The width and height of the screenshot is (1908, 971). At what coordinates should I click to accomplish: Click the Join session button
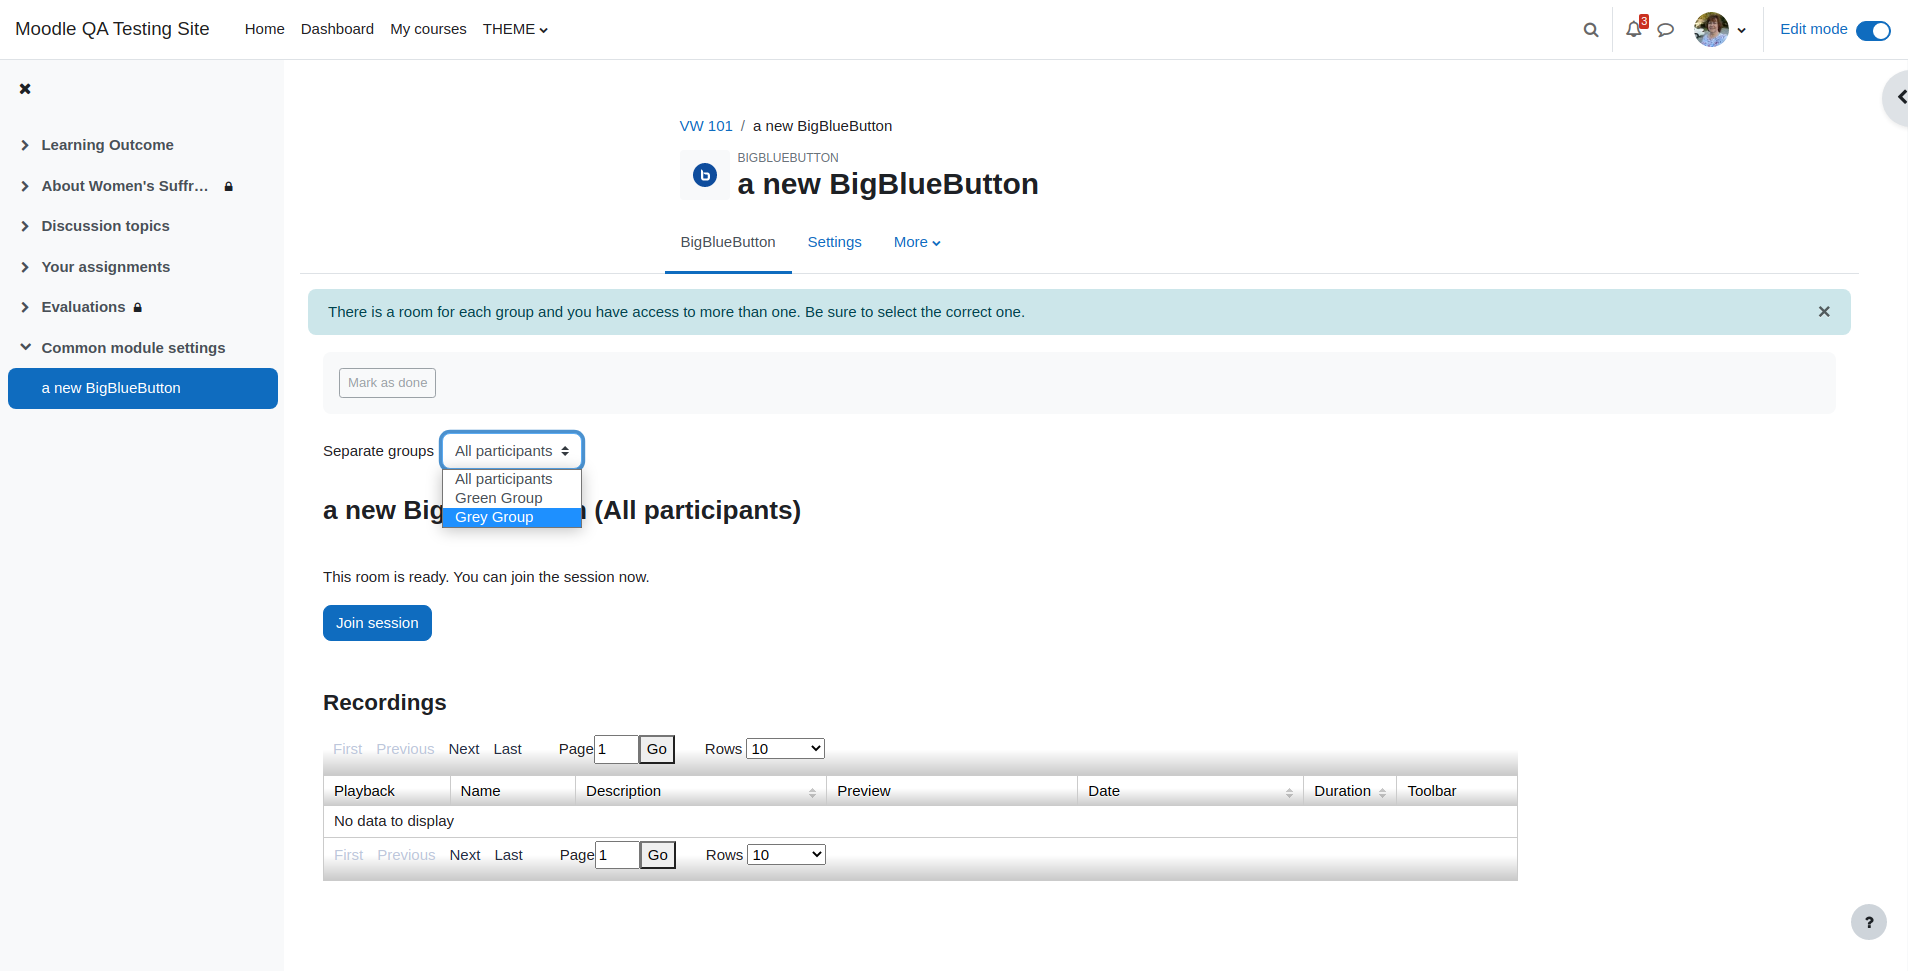(x=377, y=623)
